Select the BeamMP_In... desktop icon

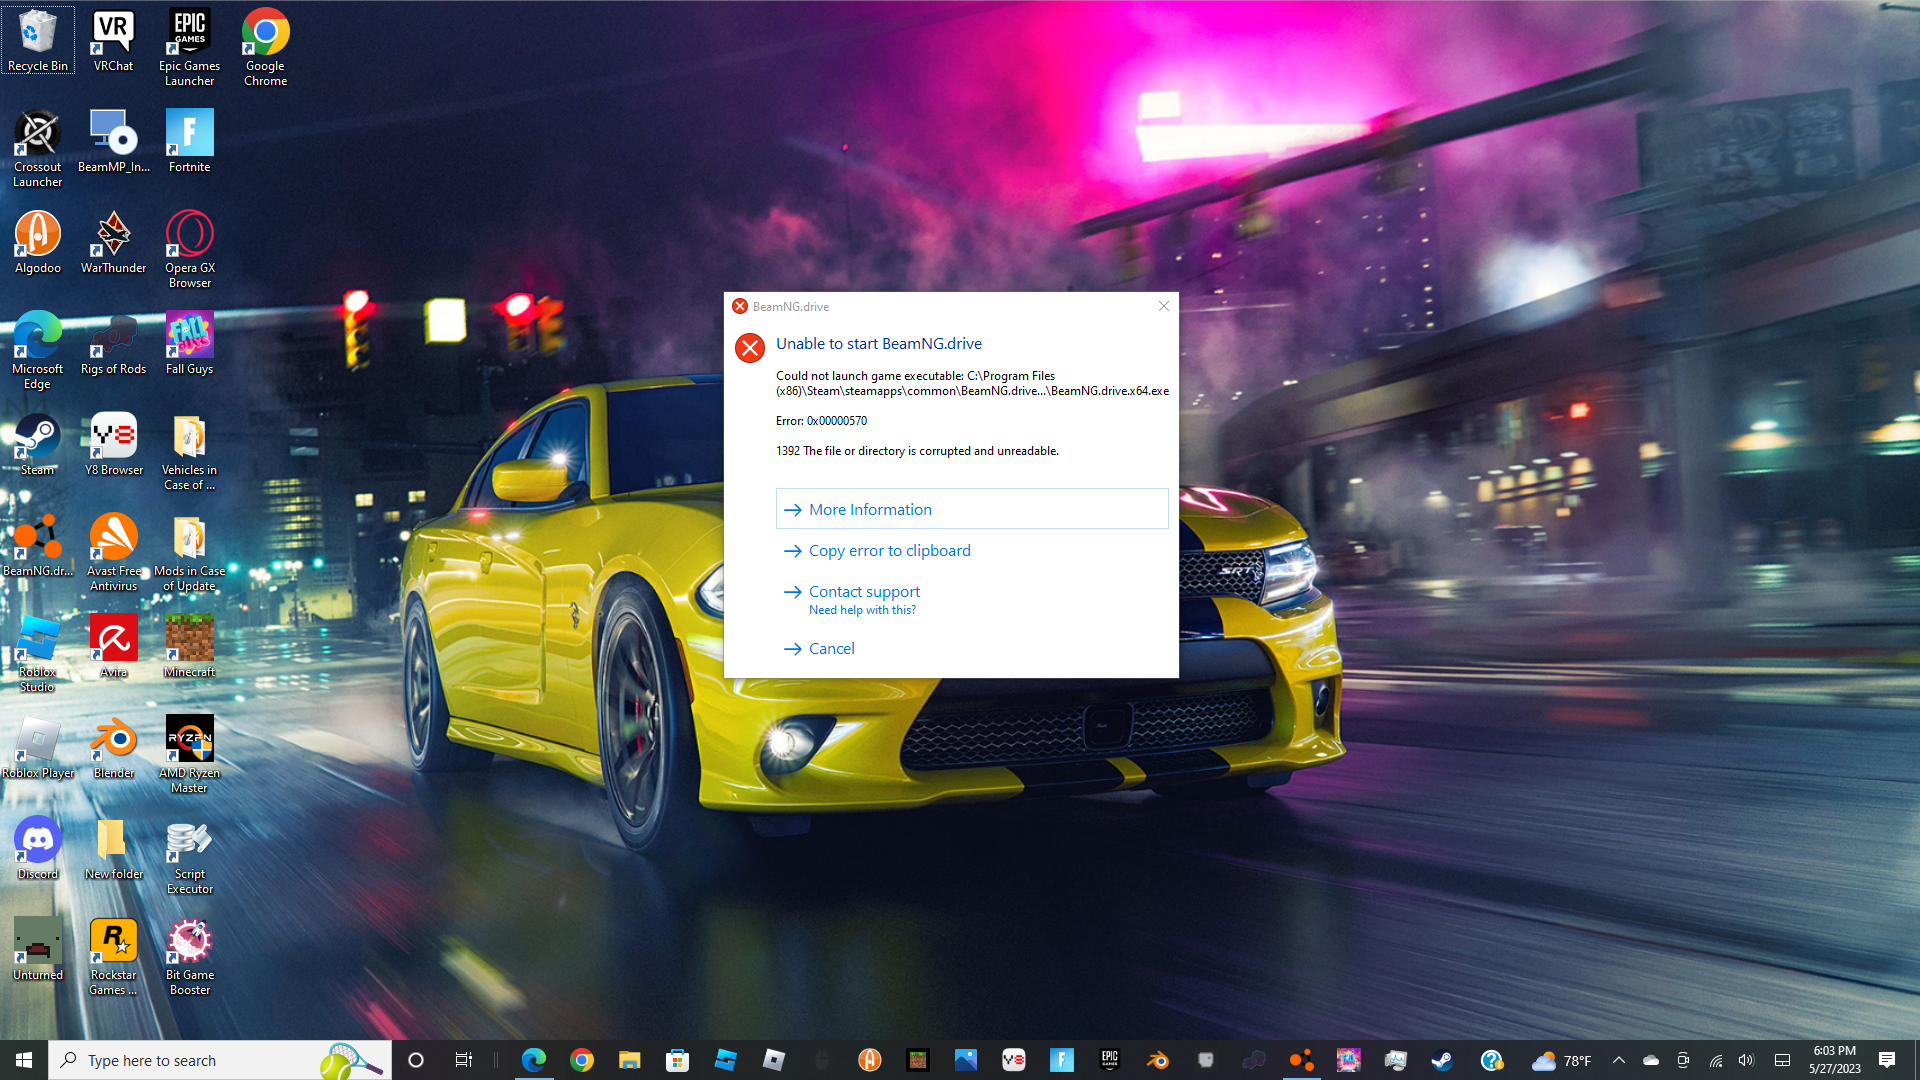pyautogui.click(x=113, y=141)
